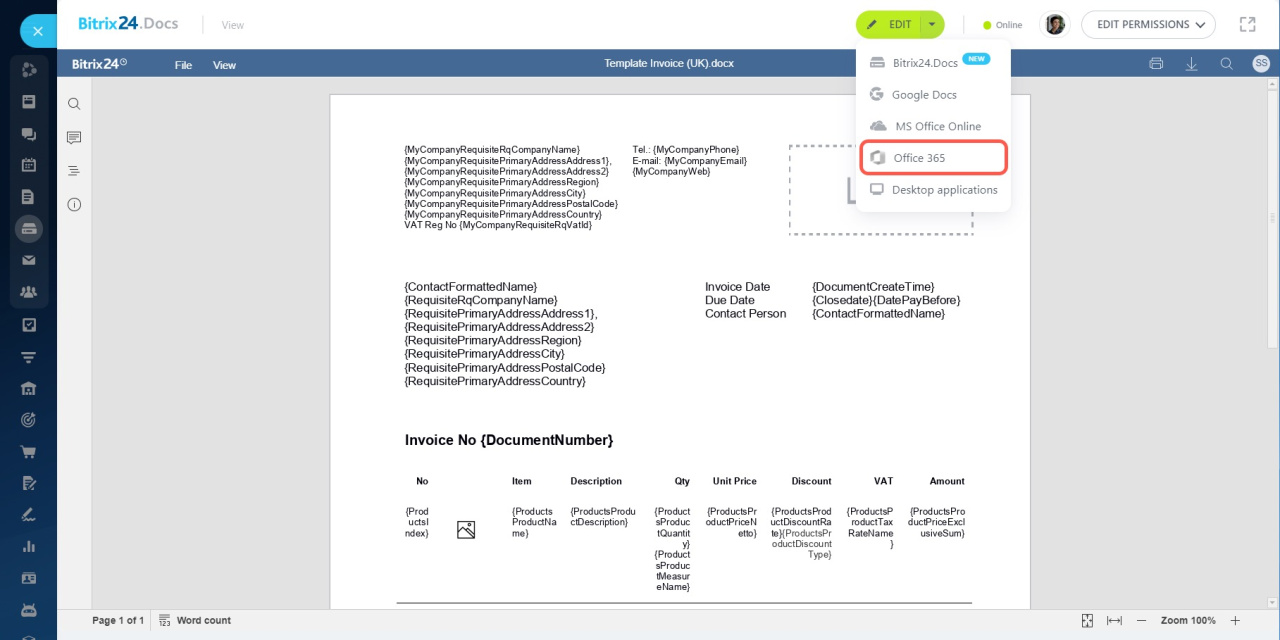Open the comments panel icon
The width and height of the screenshot is (1280, 640).
74,137
